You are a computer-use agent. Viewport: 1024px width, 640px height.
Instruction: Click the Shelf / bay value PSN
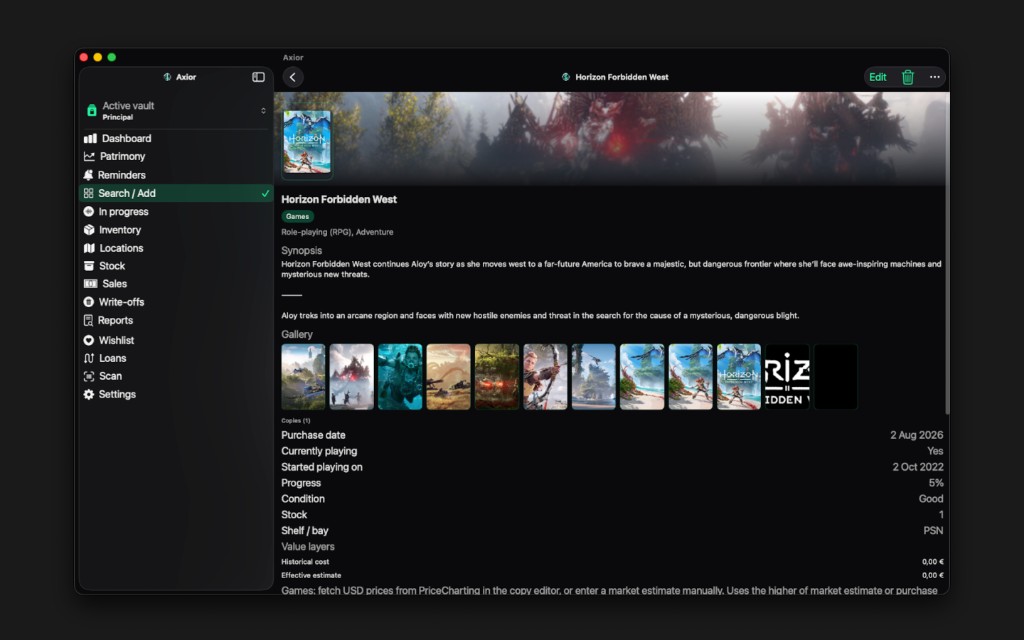[933, 530]
